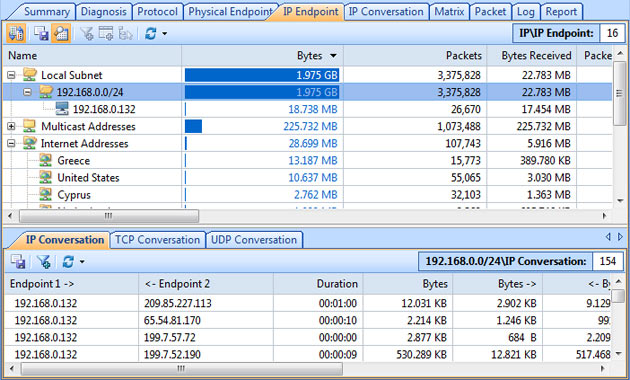The image size is (630, 380).
Task: Toggle the highlighted details view icon in the top toolbar
Action: pos(61,33)
